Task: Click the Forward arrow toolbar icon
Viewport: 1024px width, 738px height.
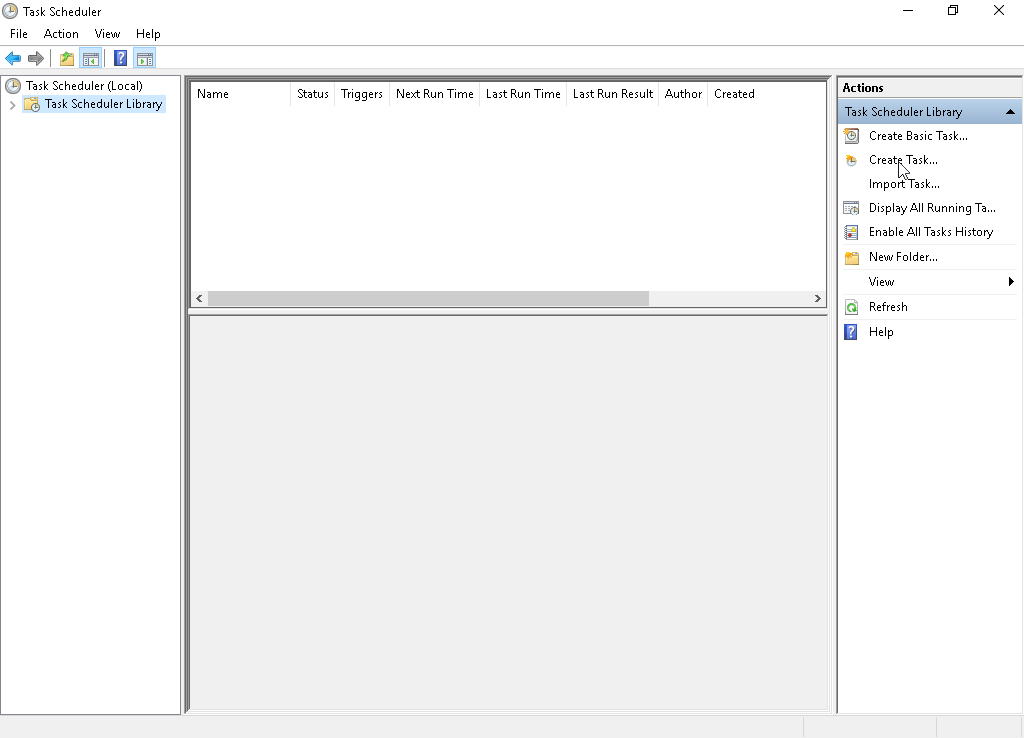Action: click(36, 59)
